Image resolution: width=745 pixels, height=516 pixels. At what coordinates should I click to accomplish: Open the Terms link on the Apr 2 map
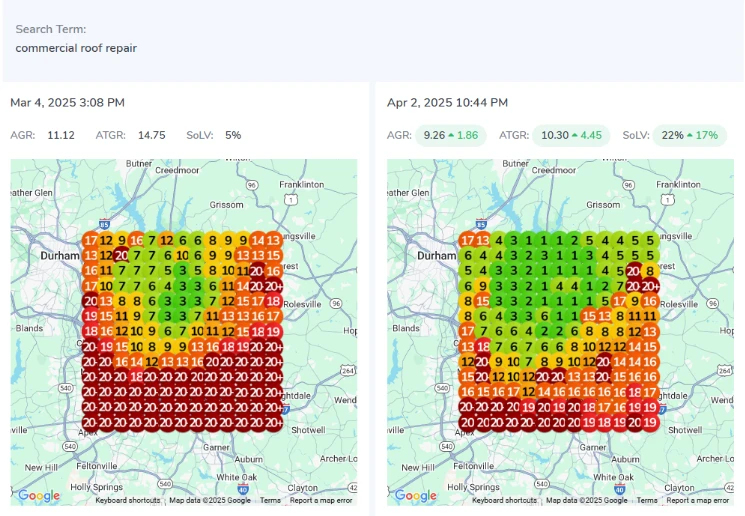coord(647,500)
